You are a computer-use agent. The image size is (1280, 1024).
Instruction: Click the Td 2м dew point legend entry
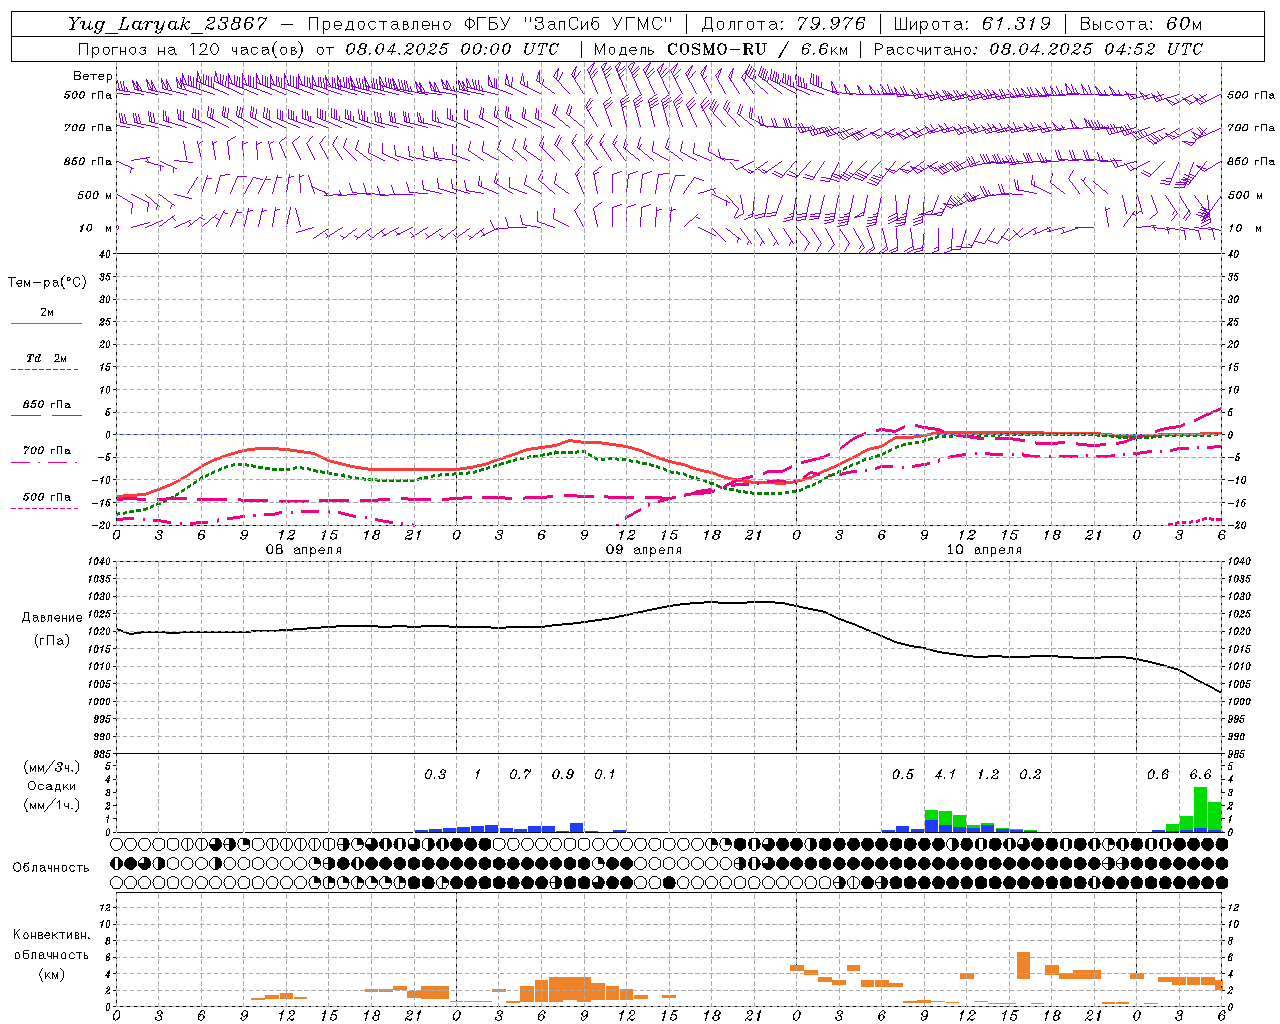pos(47,358)
